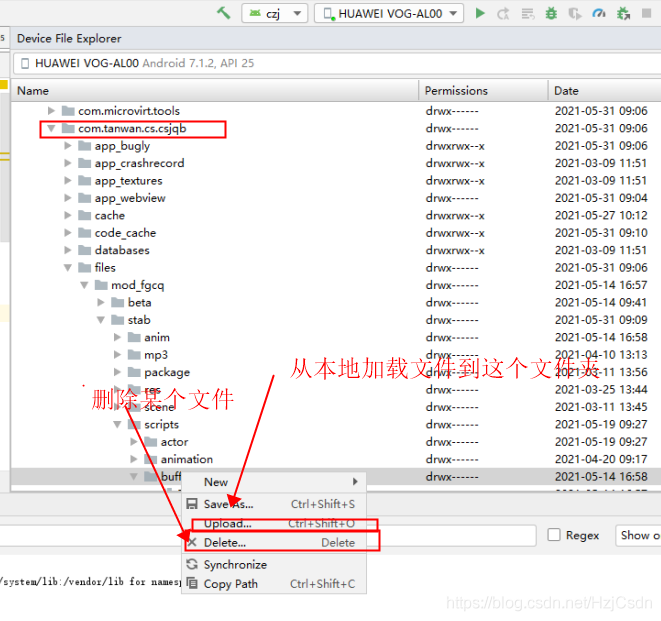Screen dimensions: 661x621
Task: Select the animation folder
Action: (x=186, y=459)
